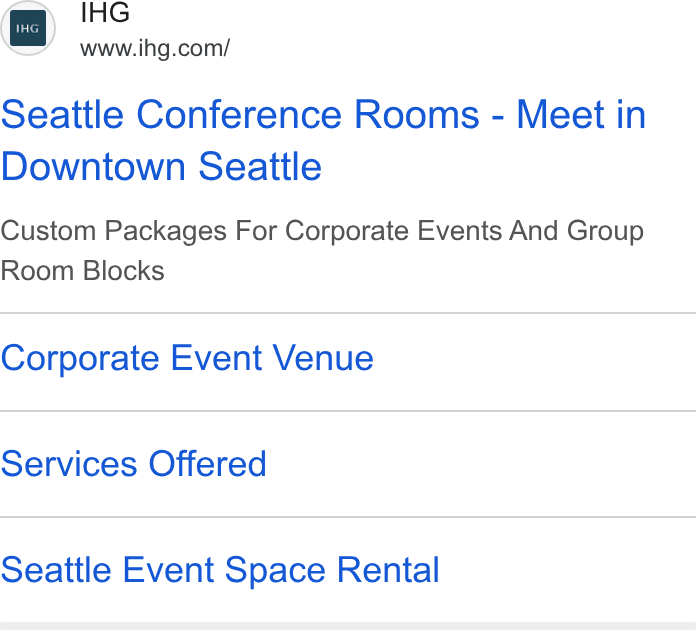696x630 pixels.
Task: Click the word 'Offered' in Services Offered
Action: click(207, 464)
